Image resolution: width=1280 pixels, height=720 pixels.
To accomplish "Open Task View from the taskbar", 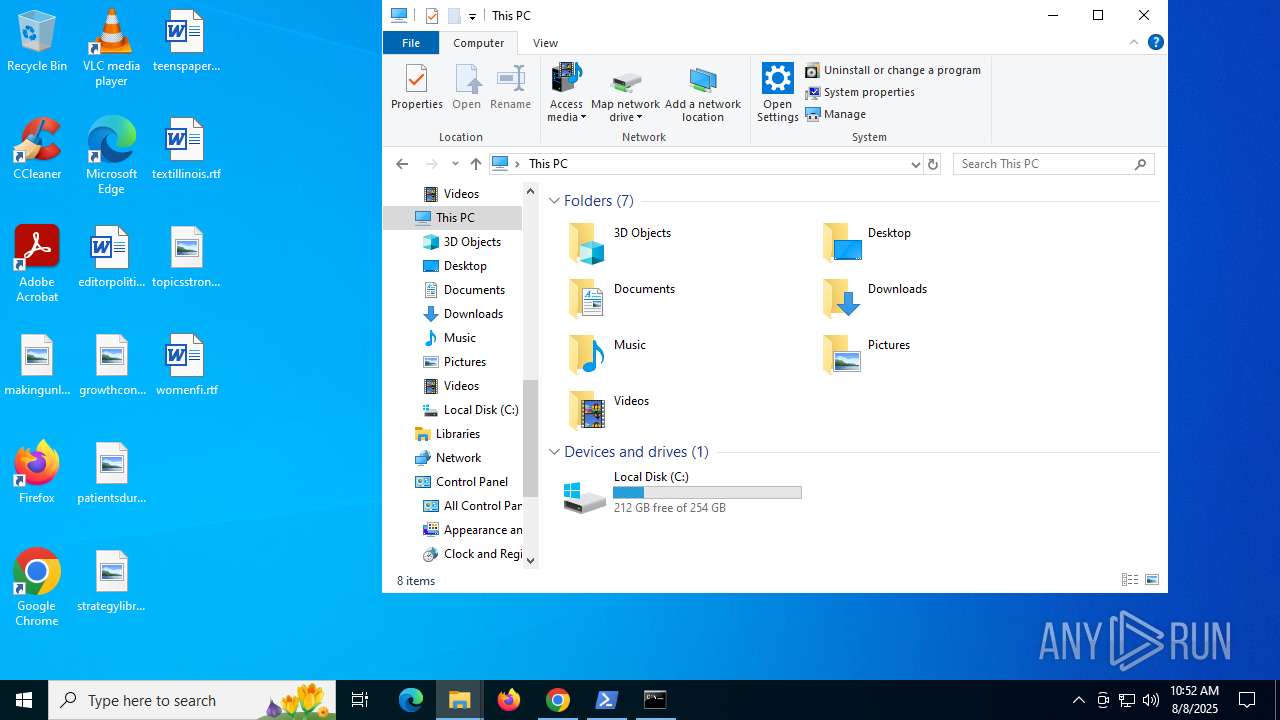I will pyautogui.click(x=360, y=700).
